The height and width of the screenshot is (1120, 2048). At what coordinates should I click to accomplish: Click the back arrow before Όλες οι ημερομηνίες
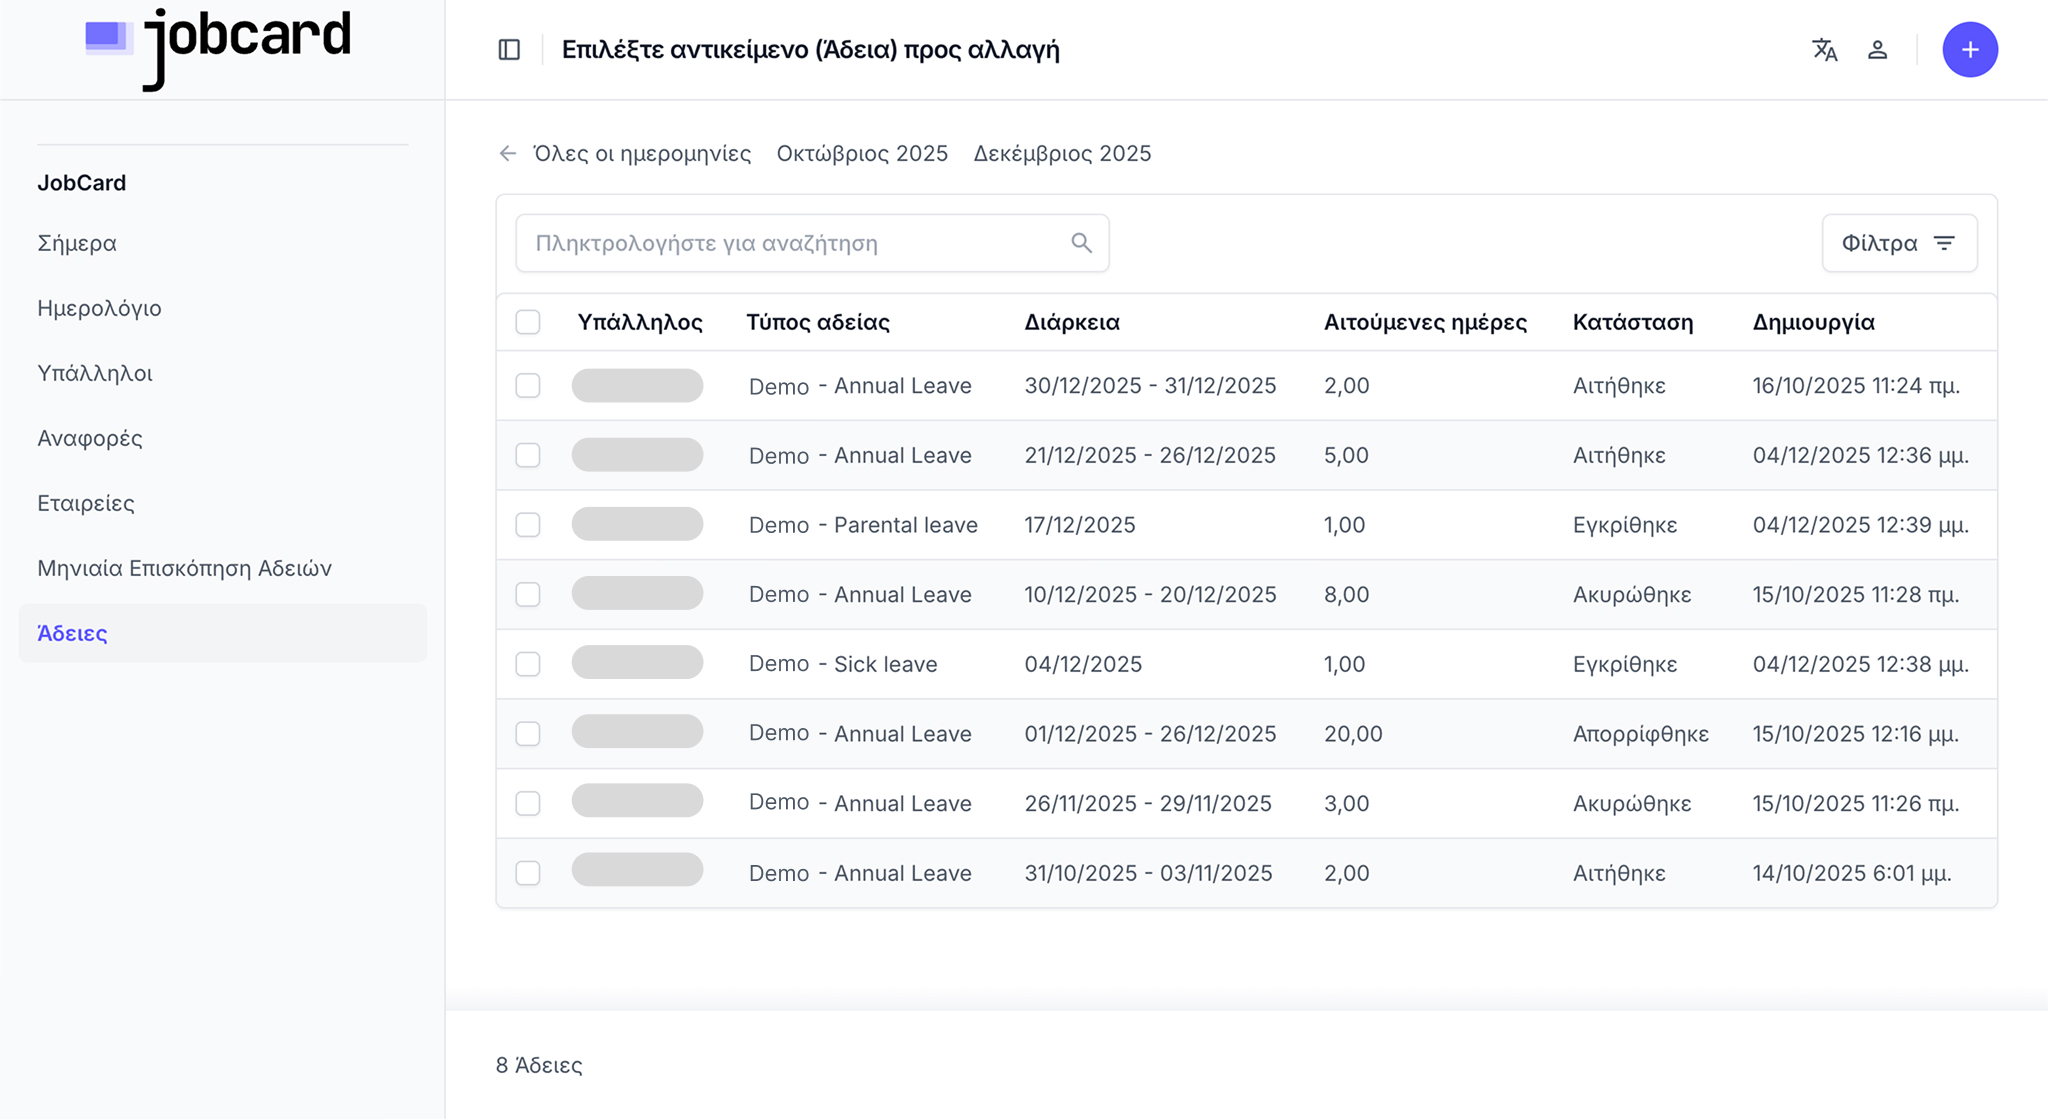[508, 153]
